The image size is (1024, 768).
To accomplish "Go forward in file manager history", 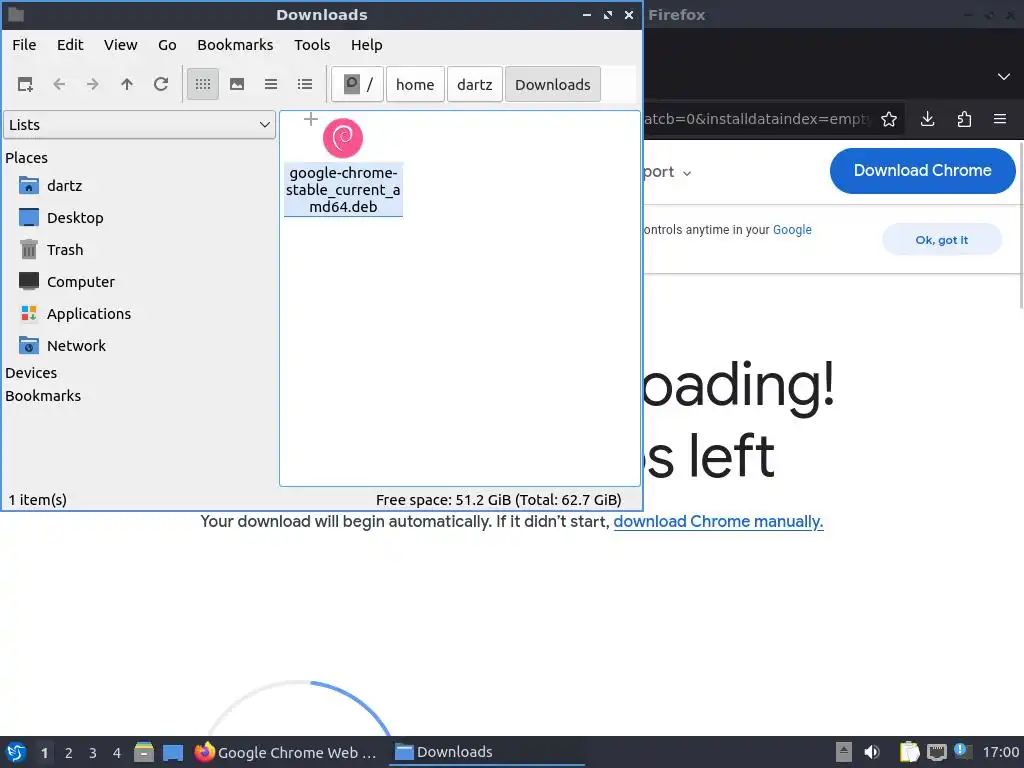I will [x=93, y=84].
